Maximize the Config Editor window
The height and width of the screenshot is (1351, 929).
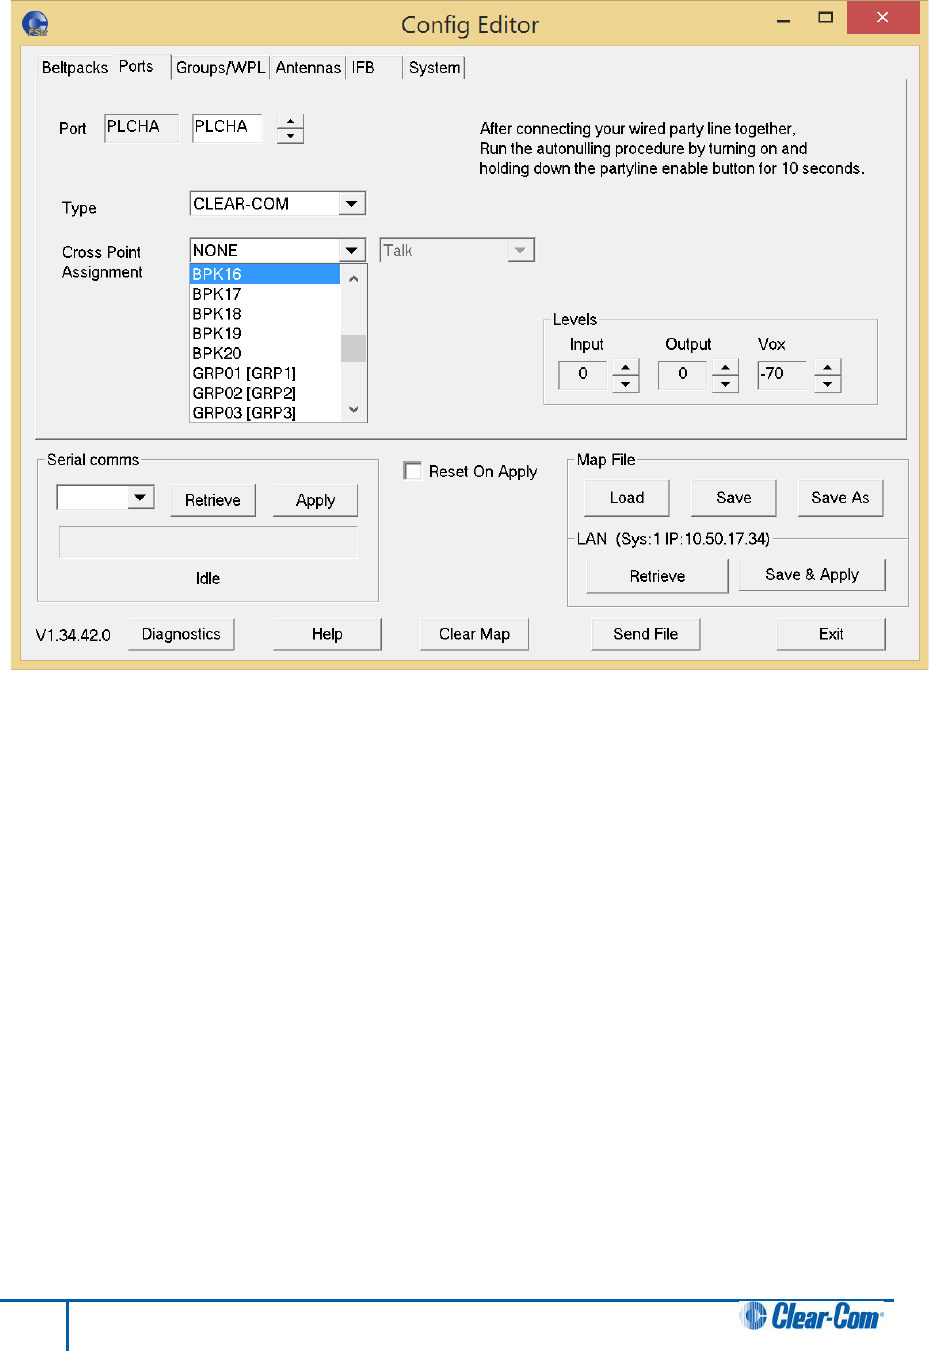coord(825,18)
